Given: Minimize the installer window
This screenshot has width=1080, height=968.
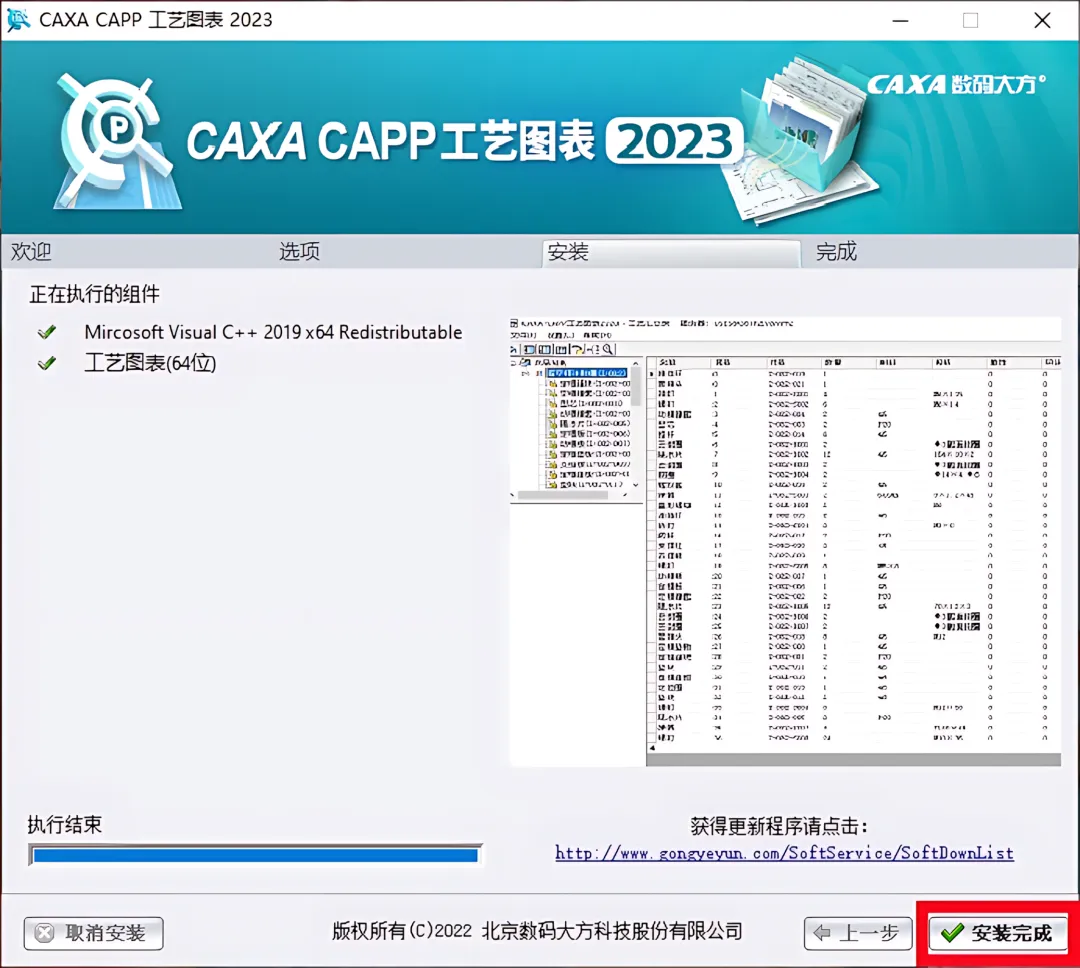Looking at the screenshot, I should click(900, 21).
